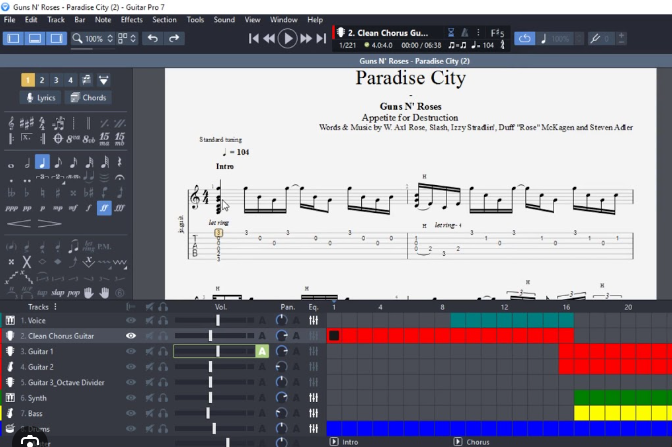Choose the fortissimo (ff) dynamic icon
672x447 pixels.
[104, 208]
